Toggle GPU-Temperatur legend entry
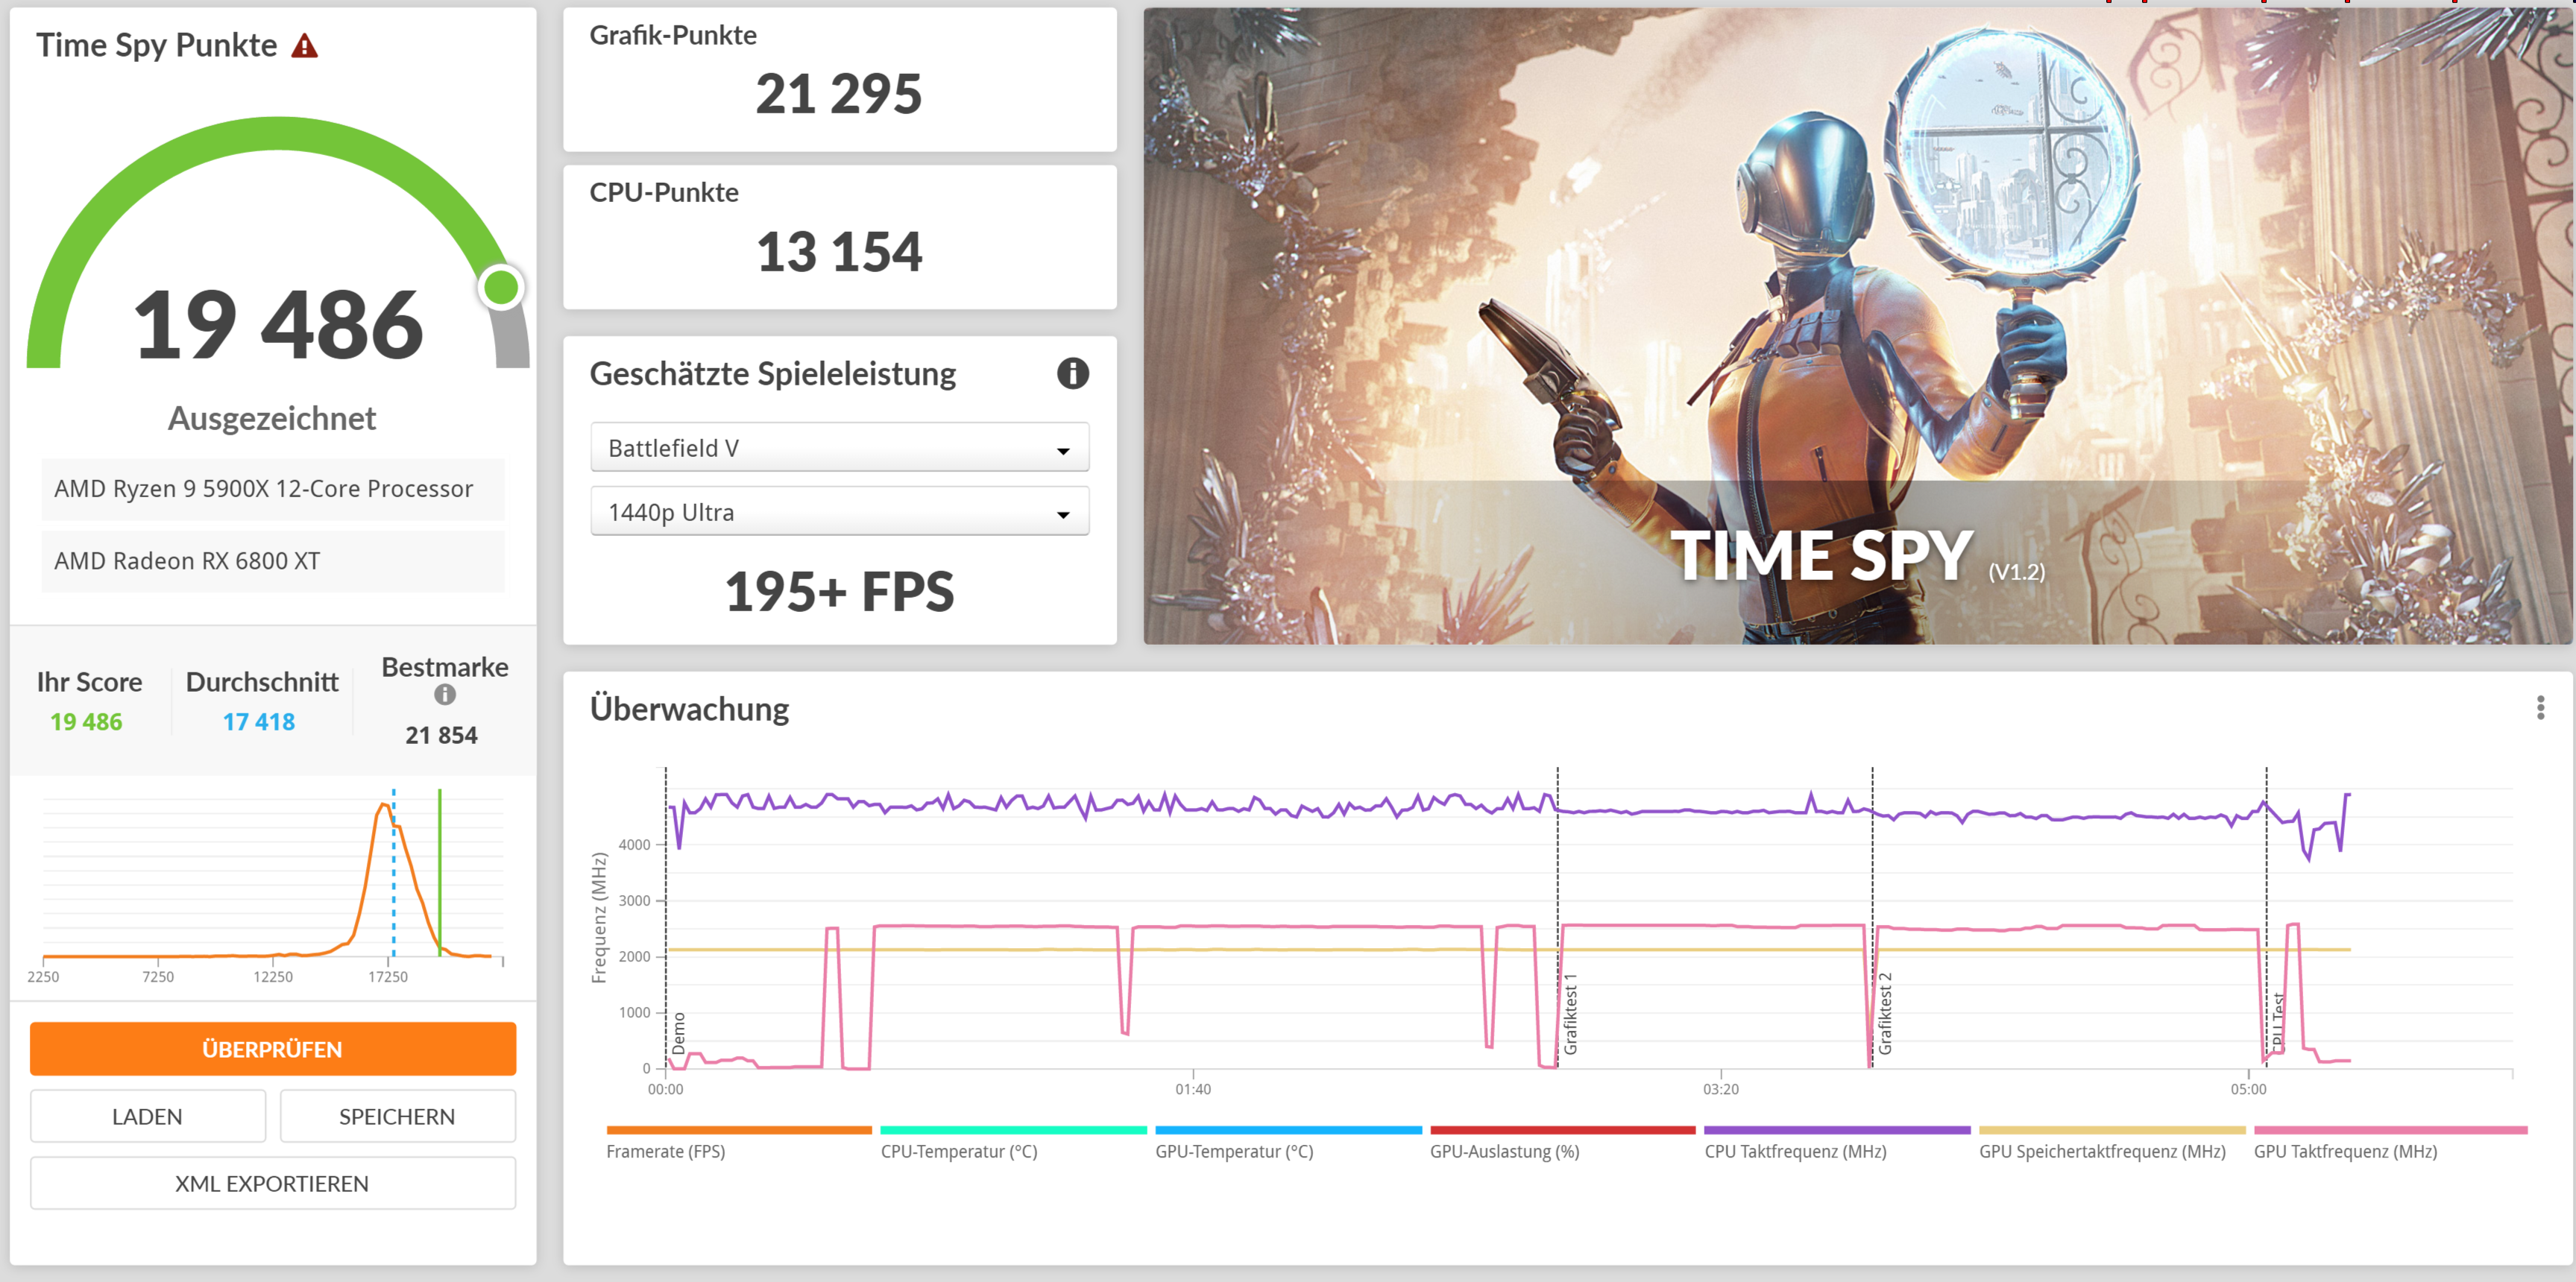 click(1233, 1151)
